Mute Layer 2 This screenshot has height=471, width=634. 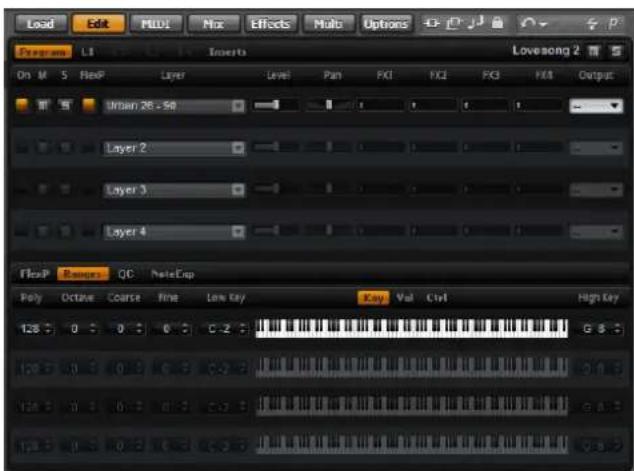click(x=43, y=148)
